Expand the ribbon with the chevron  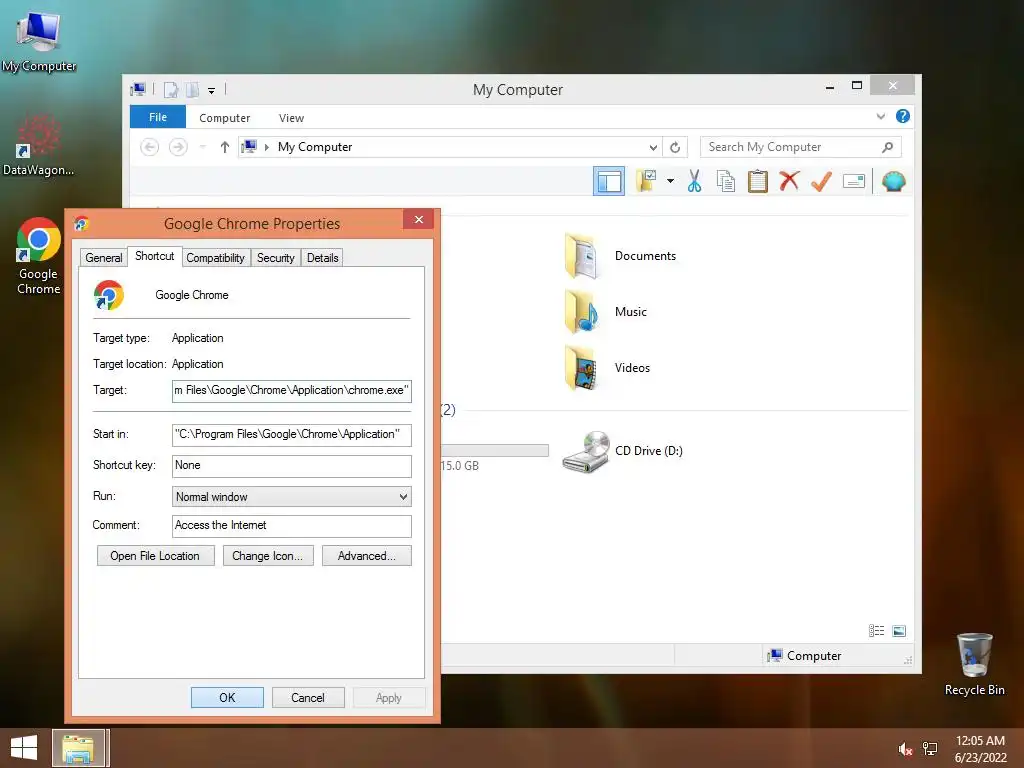[x=880, y=116]
